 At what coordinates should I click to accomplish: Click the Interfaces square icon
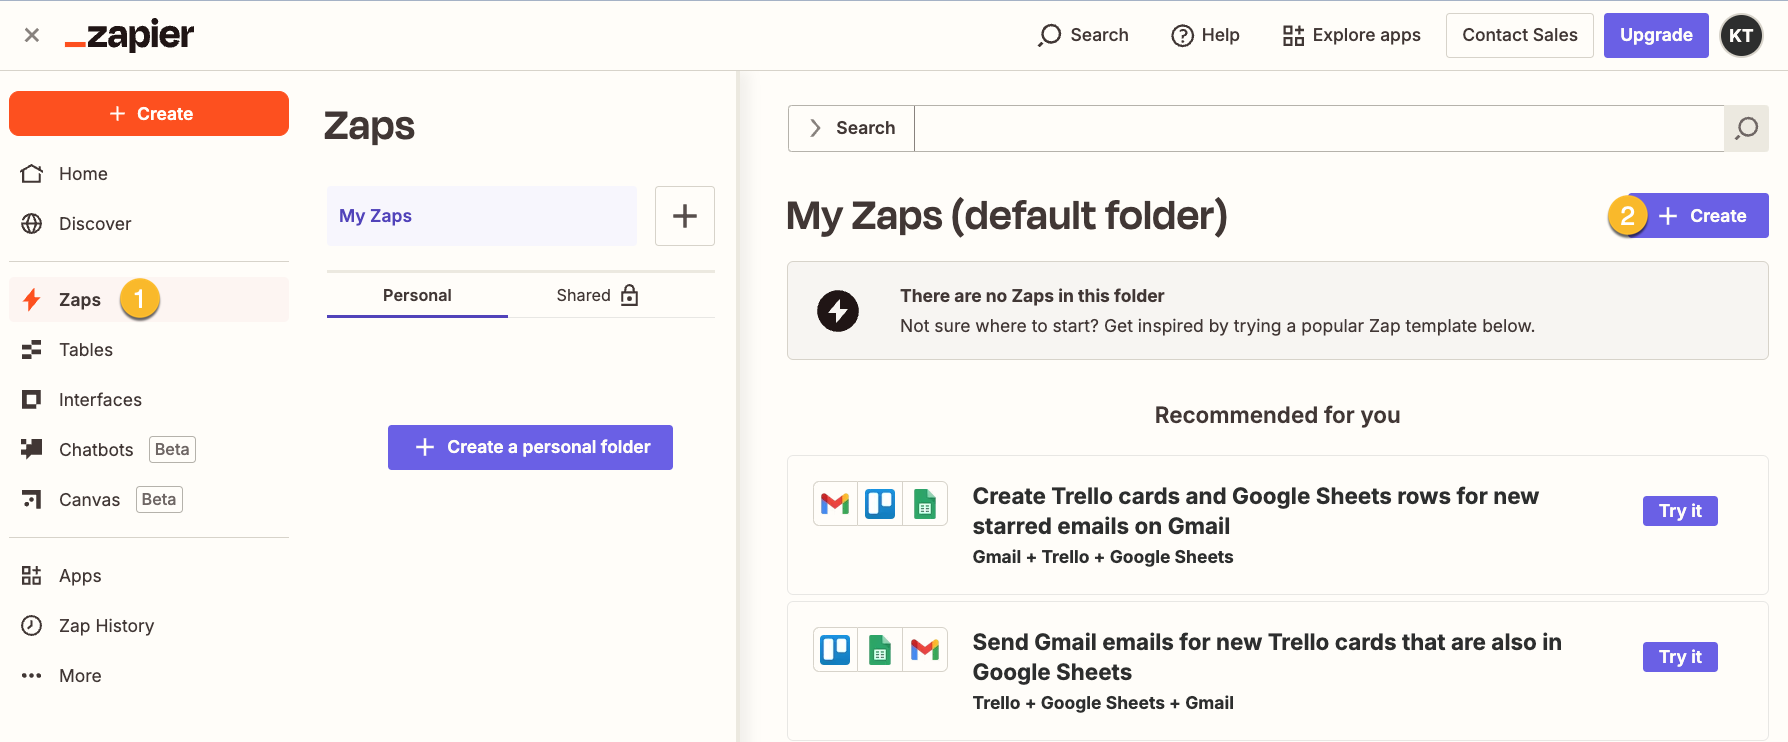click(x=32, y=400)
